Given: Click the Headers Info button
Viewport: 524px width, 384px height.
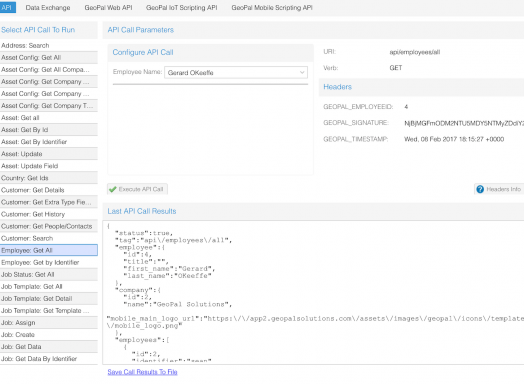Looking at the screenshot, I should (499, 189).
